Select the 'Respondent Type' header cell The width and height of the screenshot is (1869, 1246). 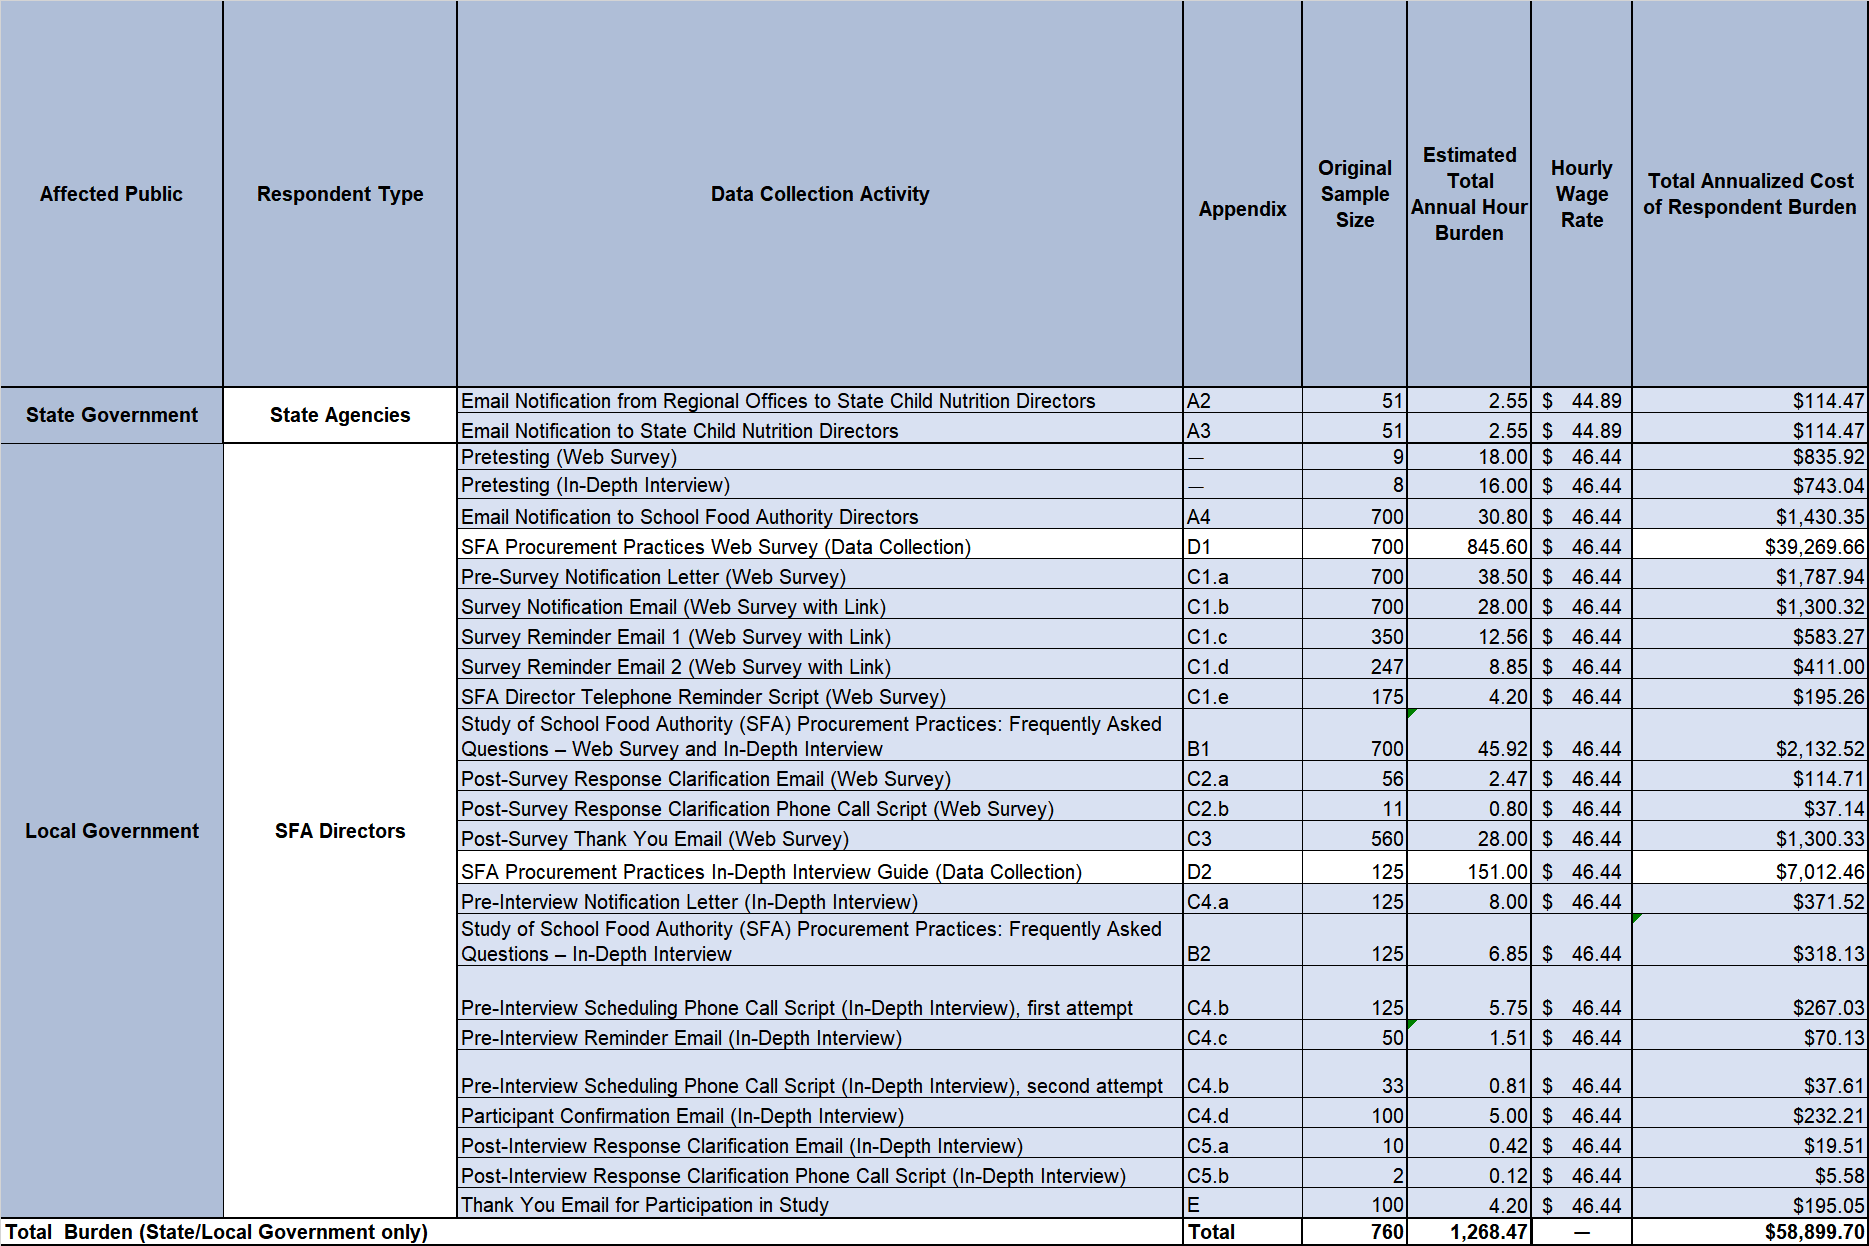pyautogui.click(x=340, y=194)
